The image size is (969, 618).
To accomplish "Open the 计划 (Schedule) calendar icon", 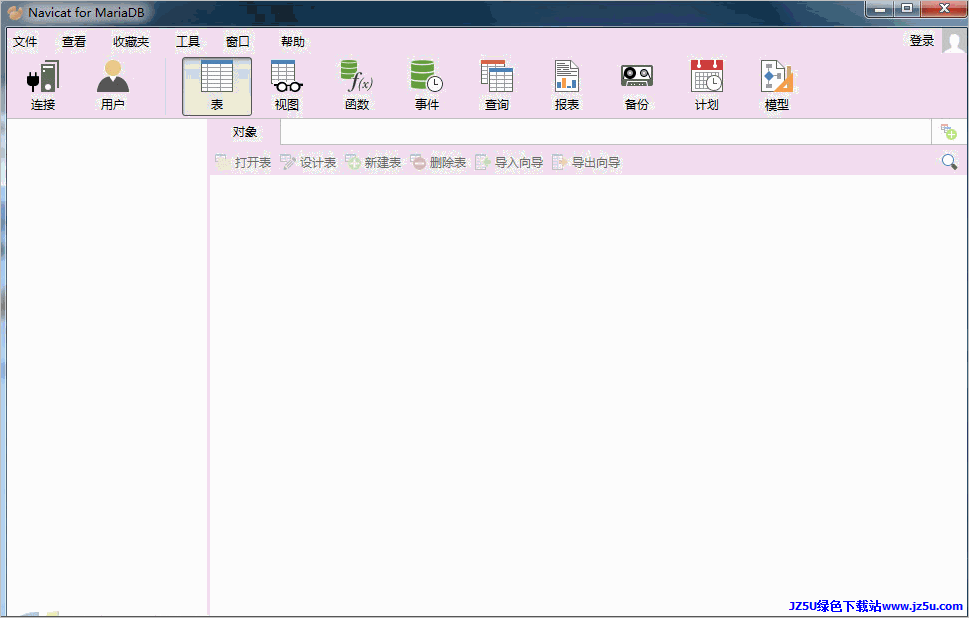I will coord(706,86).
